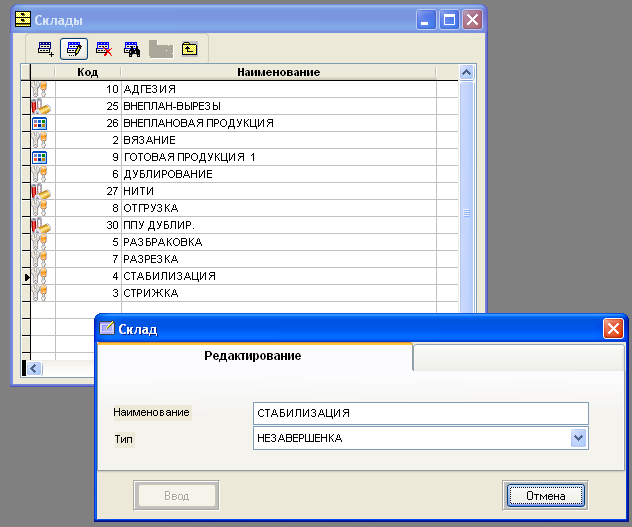This screenshot has height=527, width=632.
Task: Click the grid icon beside ВНЕПЛАНОВАЯ ПРОДУКЦИЯ
Action: point(40,123)
